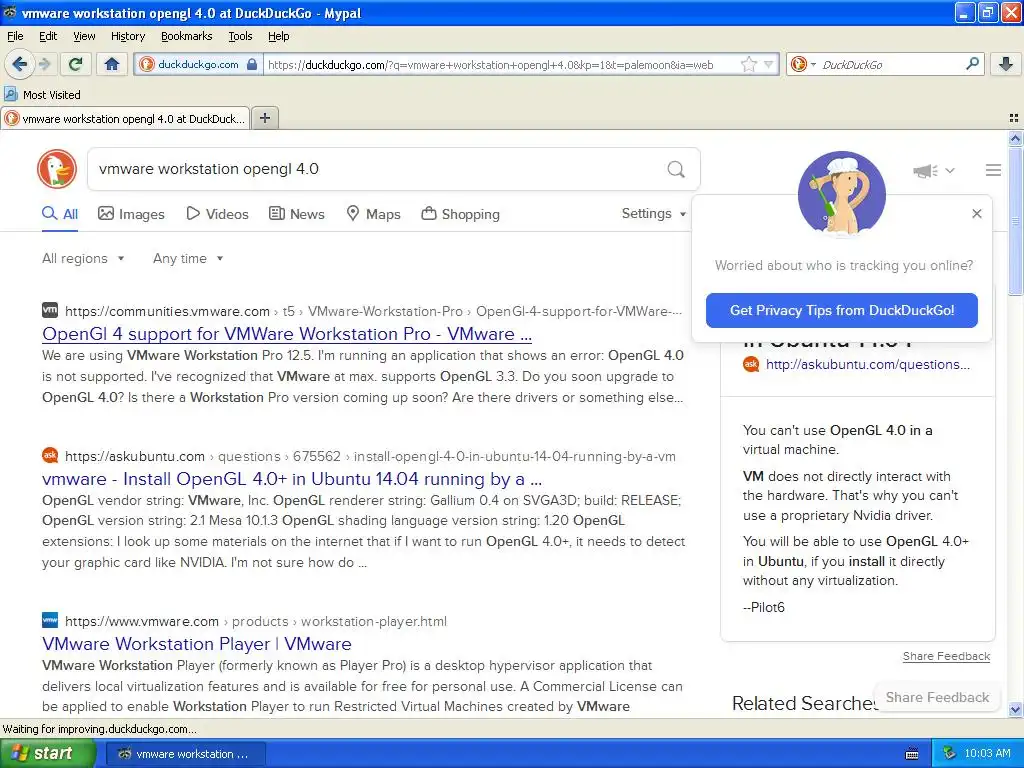The image size is (1024, 768).
Task: Click the browser search bar magnifier icon
Action: pos(972,64)
